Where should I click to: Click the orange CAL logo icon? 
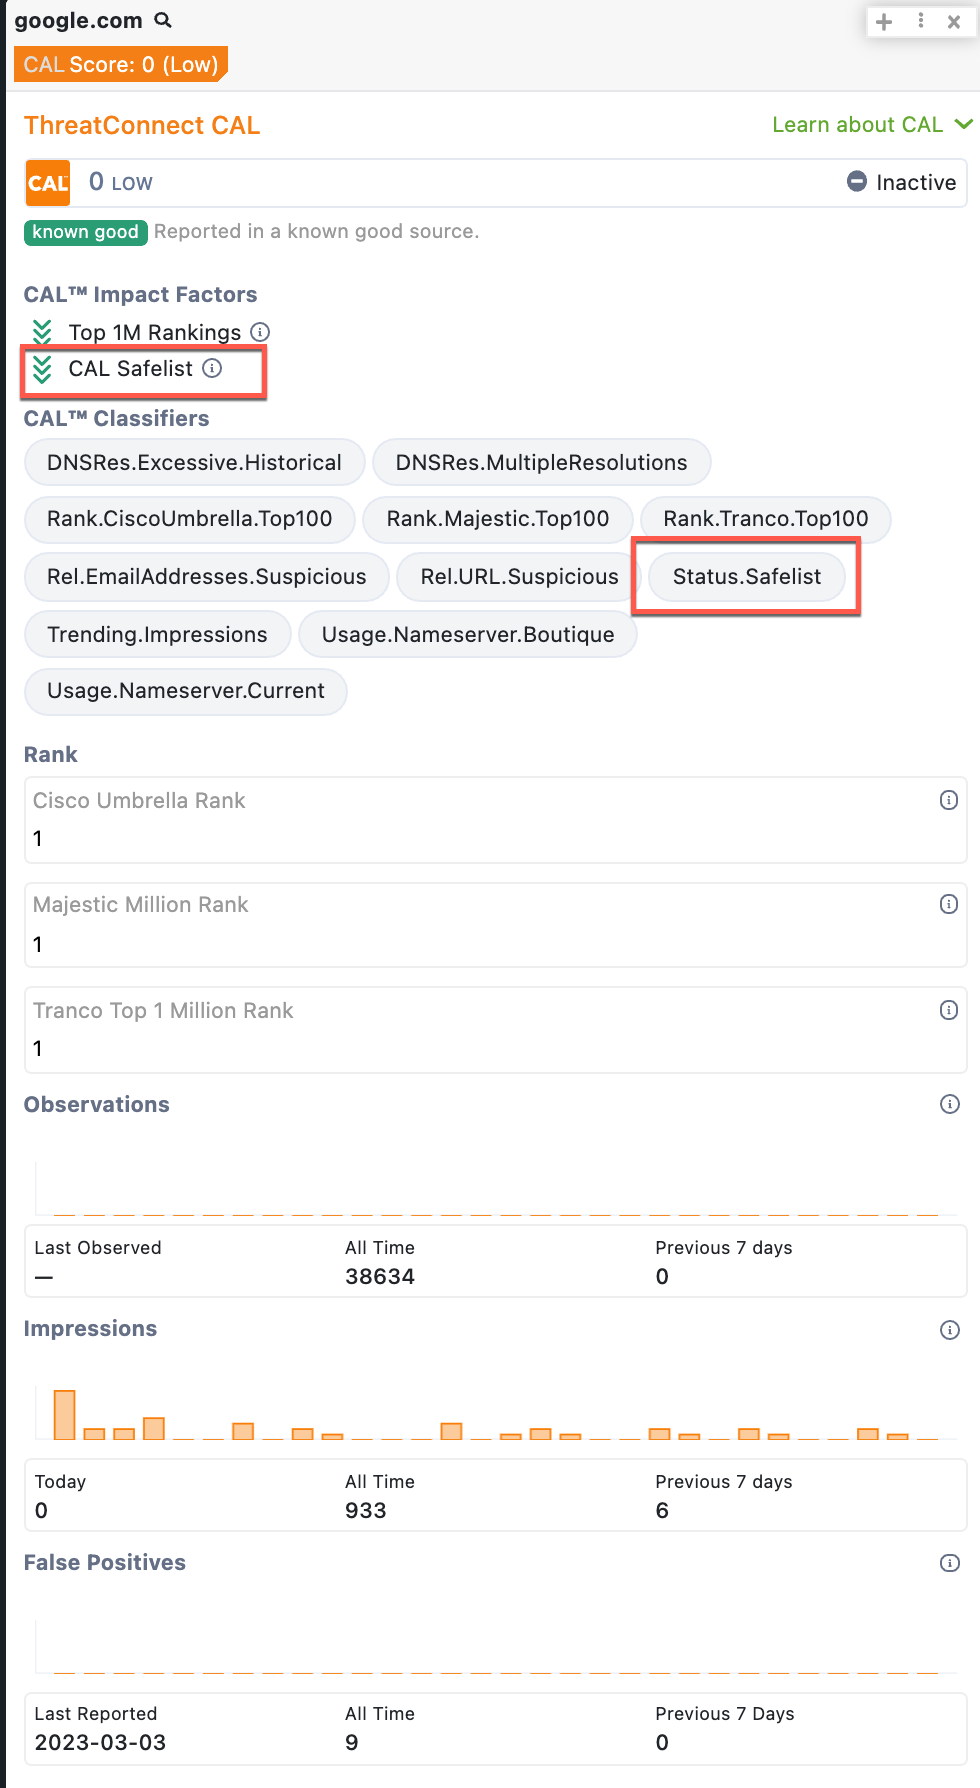pos(48,183)
